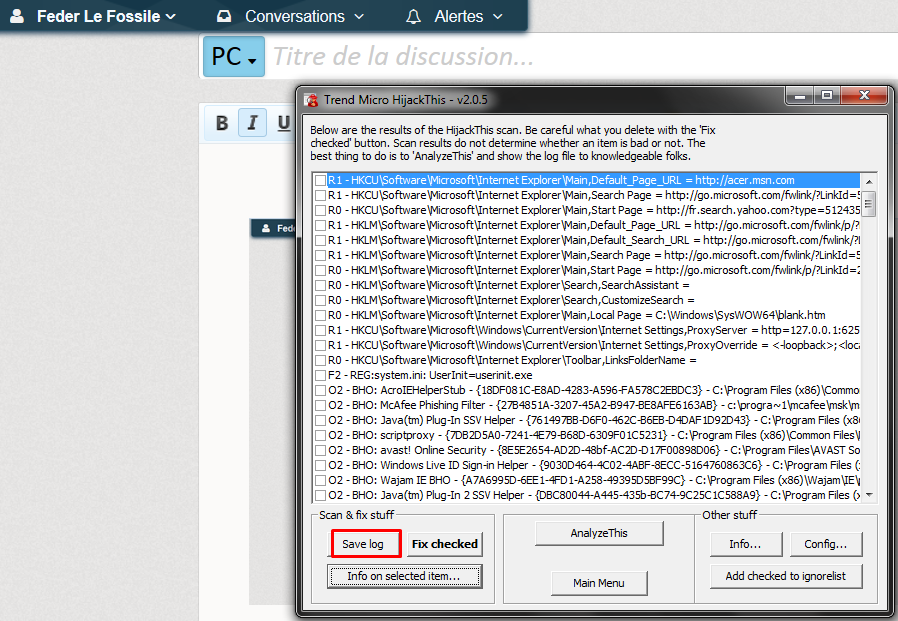
Task: Click the Conversations inbox icon
Action: [224, 16]
